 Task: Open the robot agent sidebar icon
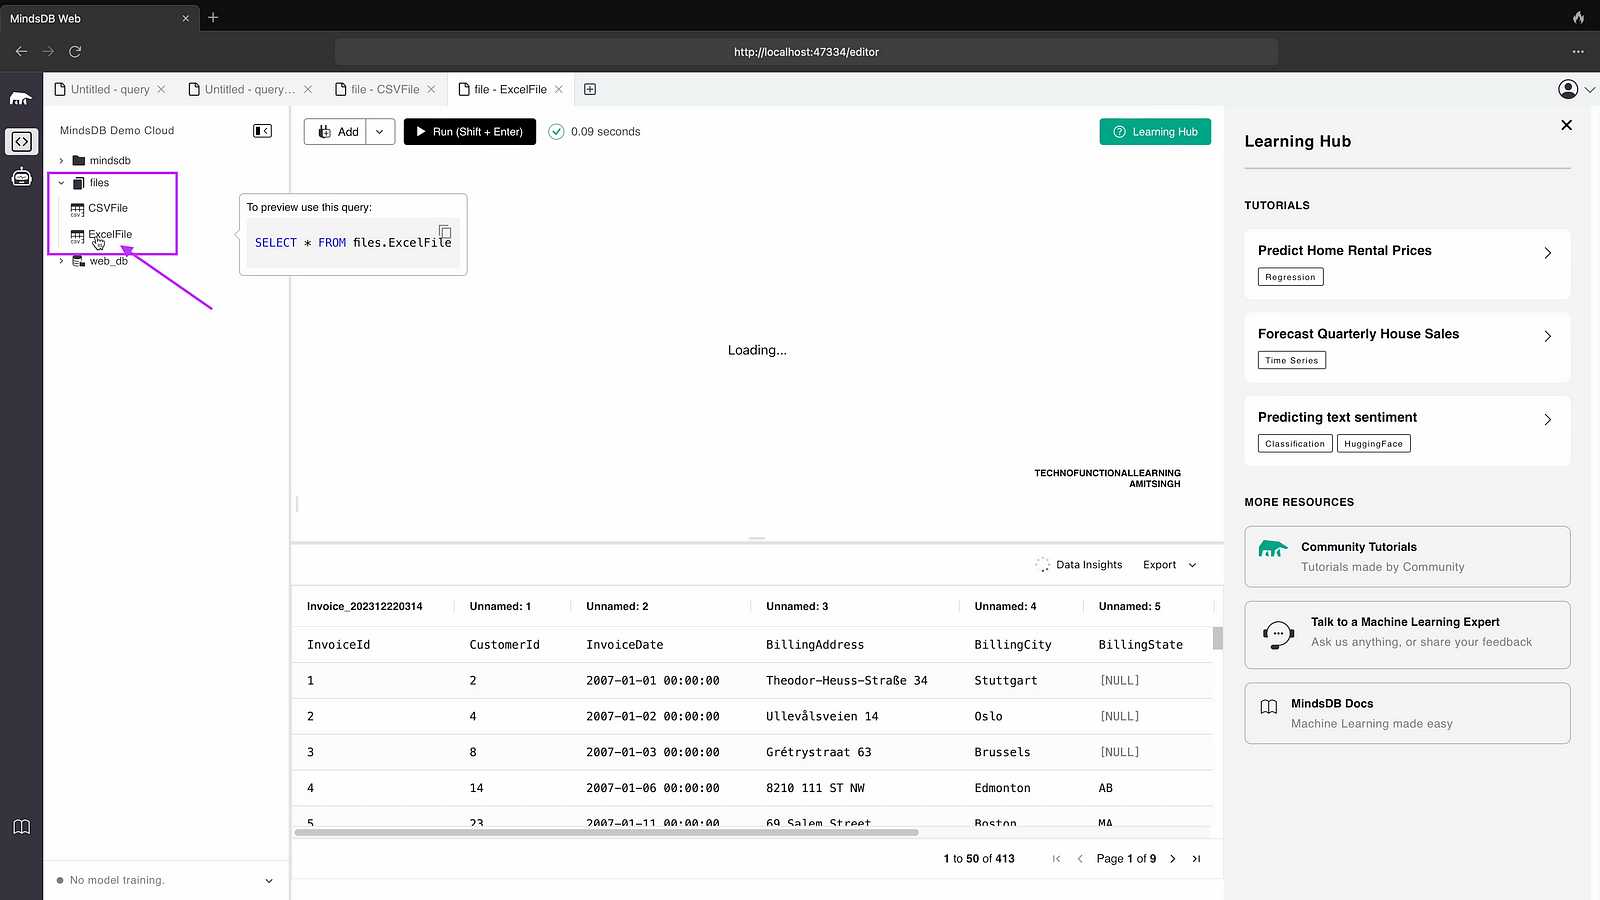point(21,178)
